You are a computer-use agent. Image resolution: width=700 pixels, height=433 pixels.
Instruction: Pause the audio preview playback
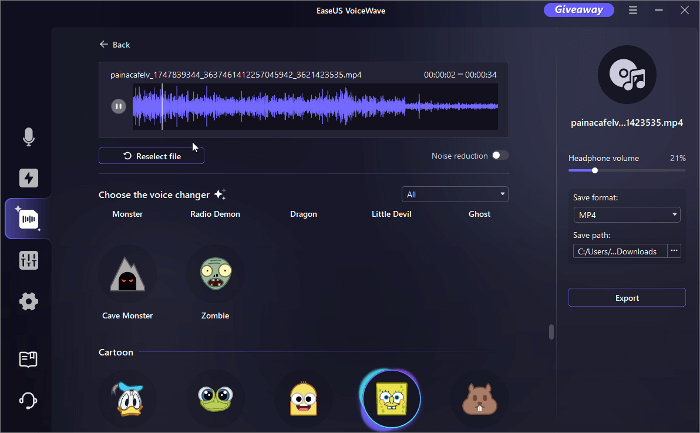[x=118, y=106]
